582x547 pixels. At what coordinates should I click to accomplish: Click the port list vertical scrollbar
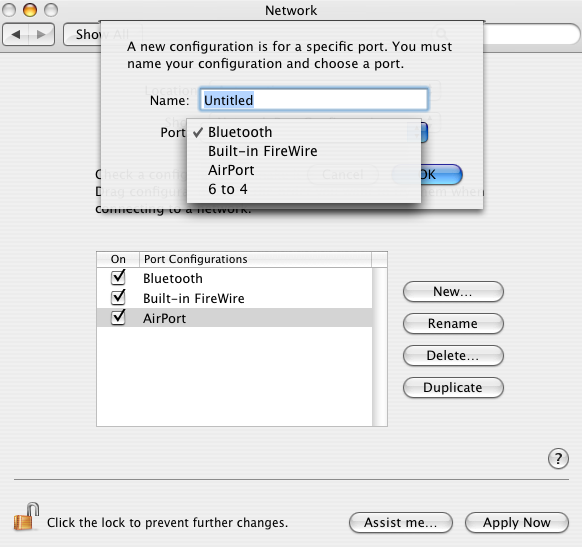380,347
